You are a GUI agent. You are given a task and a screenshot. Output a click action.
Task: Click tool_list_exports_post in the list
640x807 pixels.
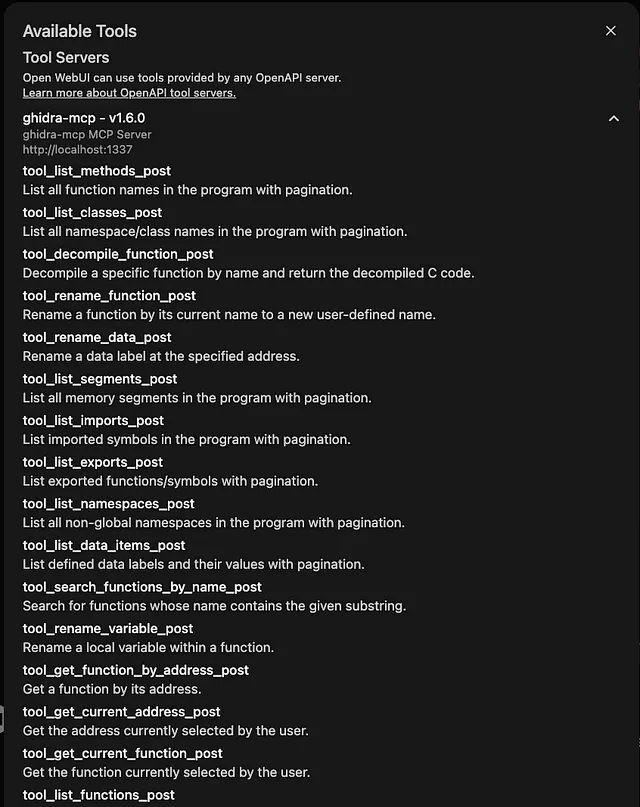(93, 462)
